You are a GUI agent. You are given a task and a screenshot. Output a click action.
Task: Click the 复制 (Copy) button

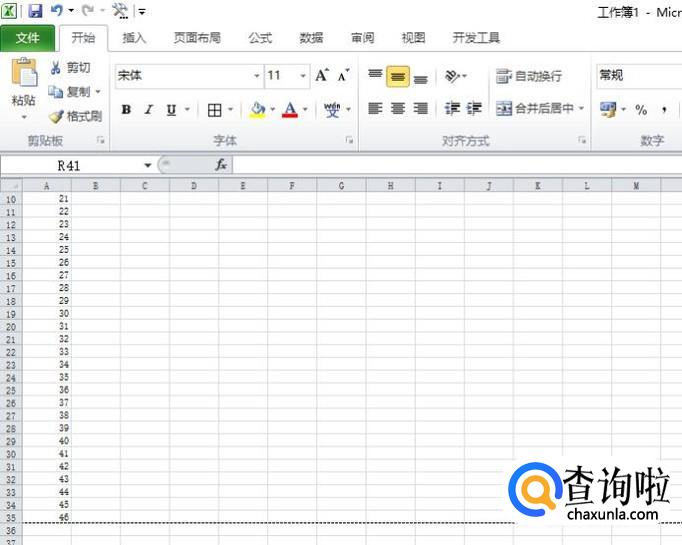(69, 92)
